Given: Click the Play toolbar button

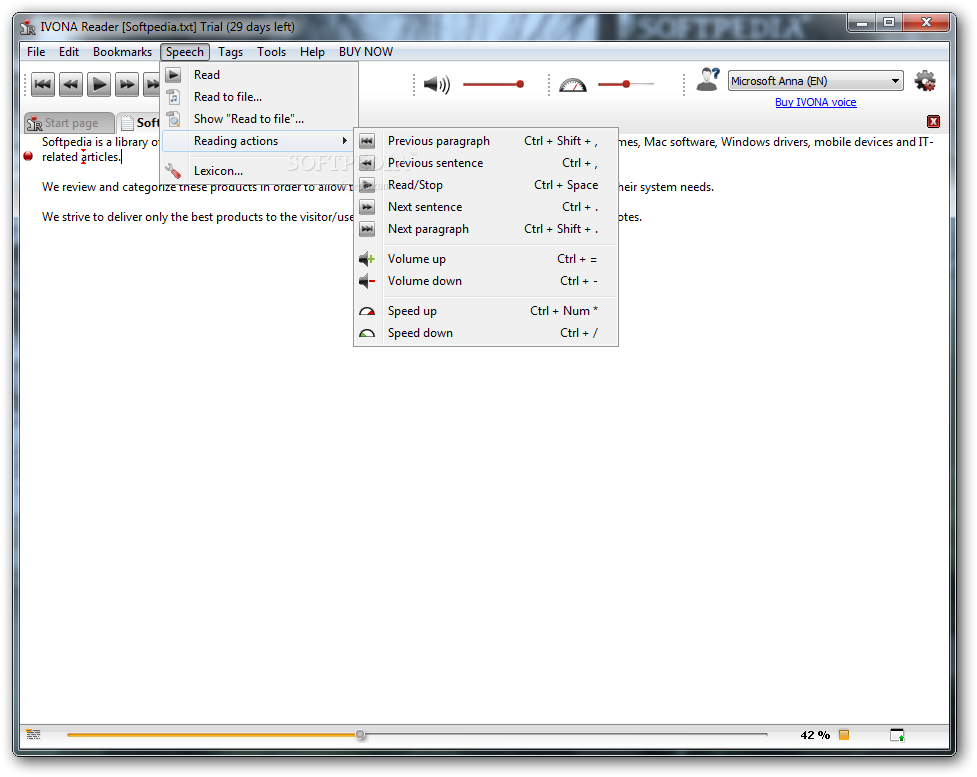Looking at the screenshot, I should pyautogui.click(x=99, y=85).
